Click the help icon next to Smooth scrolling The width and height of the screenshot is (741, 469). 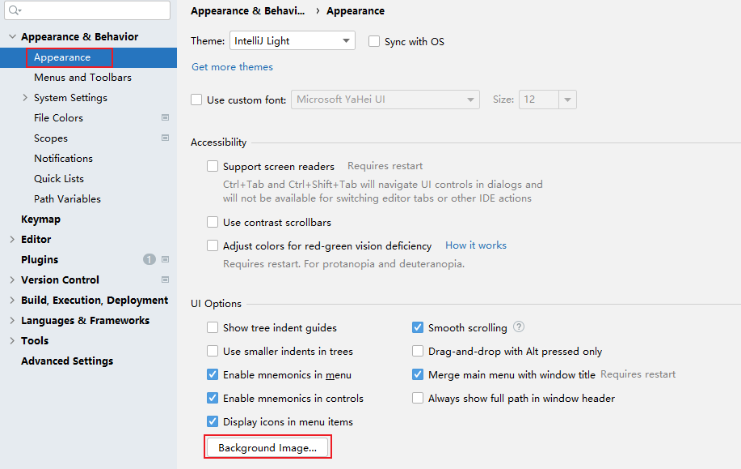pos(518,327)
